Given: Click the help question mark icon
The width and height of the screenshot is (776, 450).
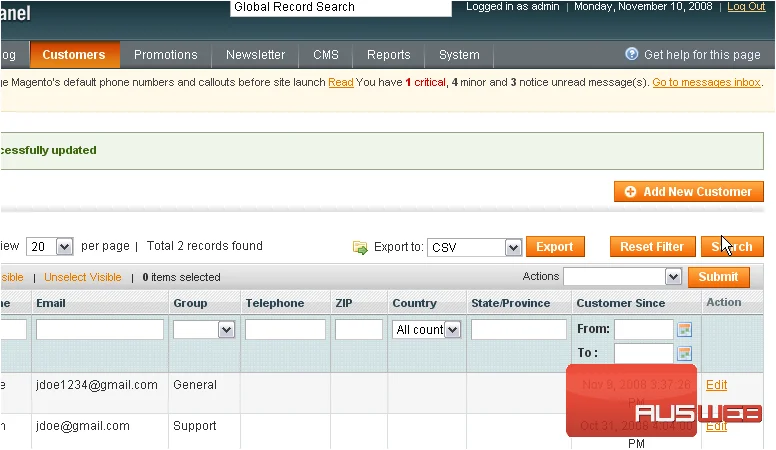Looking at the screenshot, I should 631,54.
